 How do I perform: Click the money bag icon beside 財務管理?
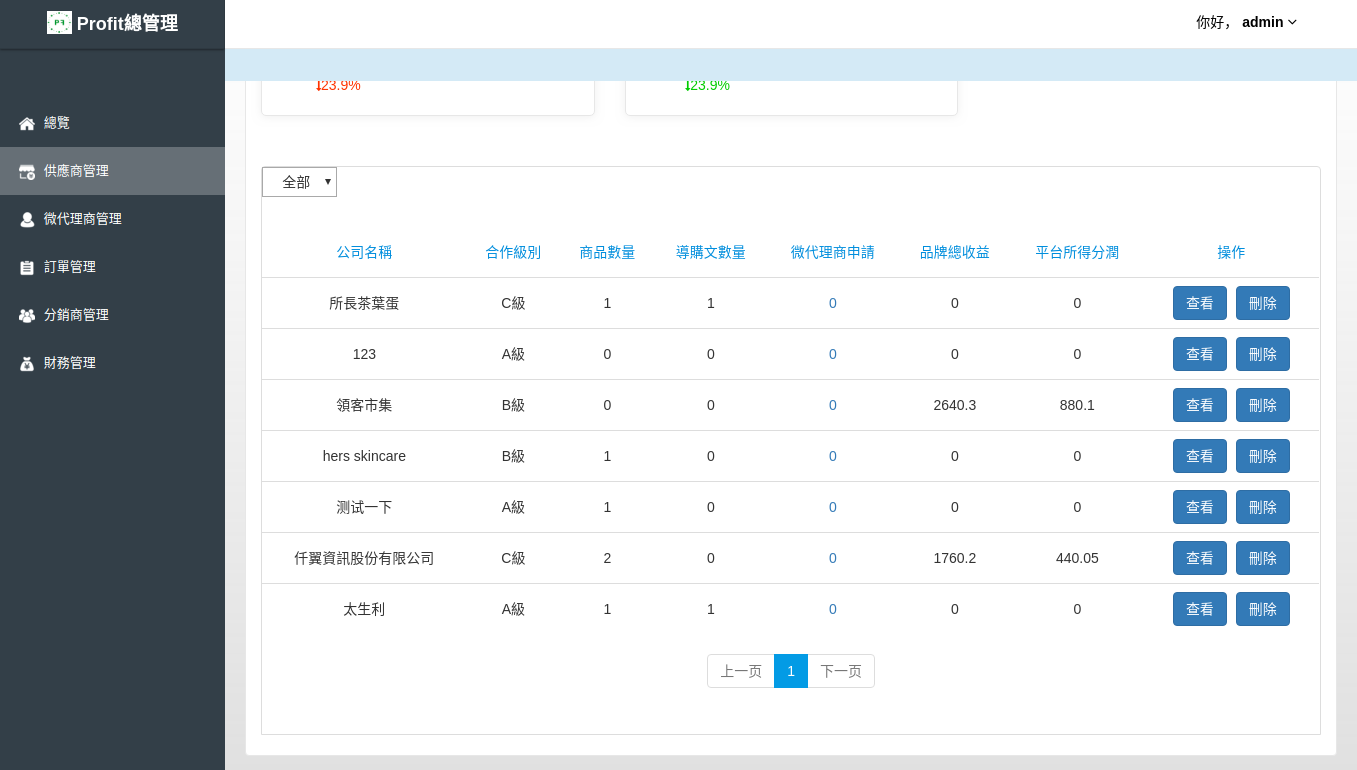pyautogui.click(x=27, y=364)
